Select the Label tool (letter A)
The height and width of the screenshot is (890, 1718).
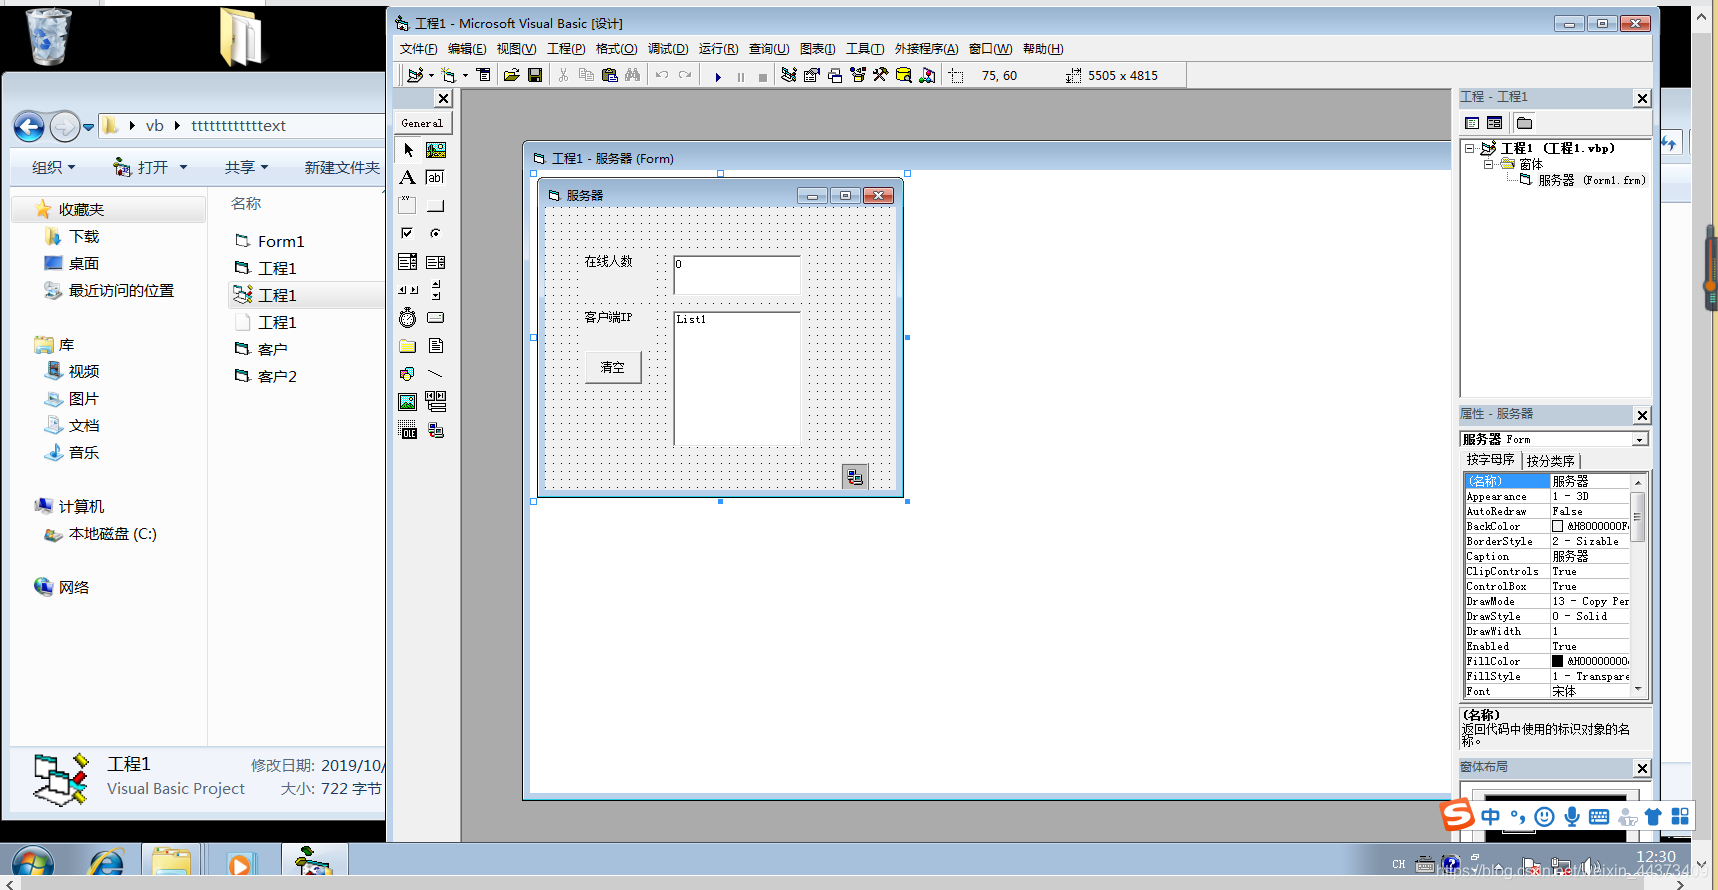point(408,178)
